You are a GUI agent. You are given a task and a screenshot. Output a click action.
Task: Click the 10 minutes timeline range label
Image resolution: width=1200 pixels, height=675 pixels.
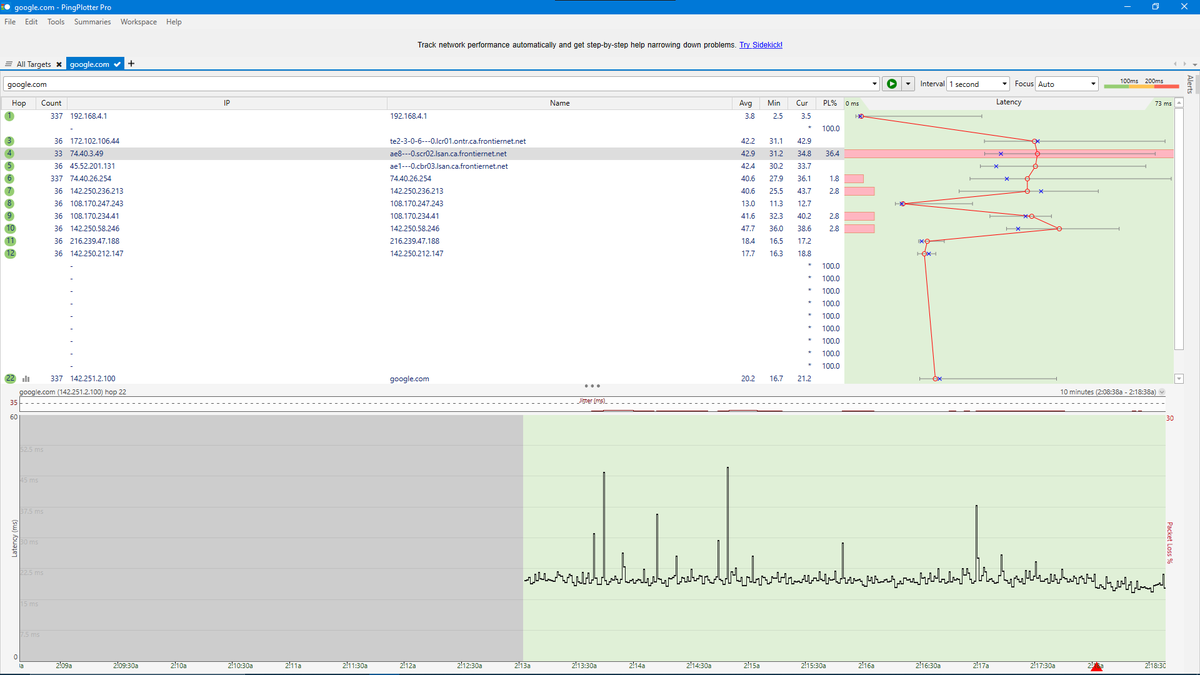[x=1108, y=392]
